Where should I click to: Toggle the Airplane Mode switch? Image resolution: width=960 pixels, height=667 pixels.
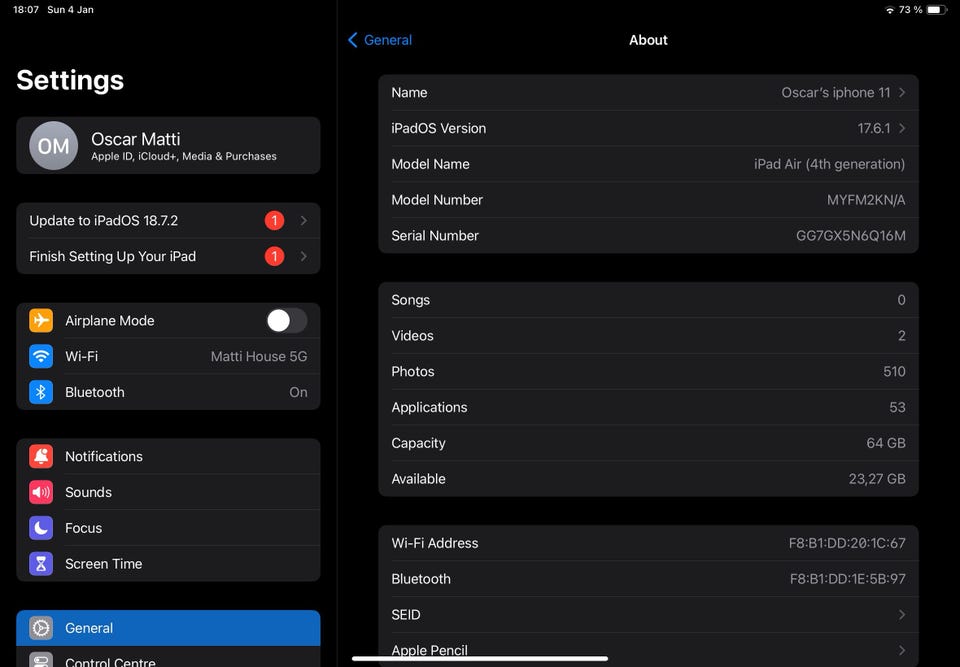287,320
